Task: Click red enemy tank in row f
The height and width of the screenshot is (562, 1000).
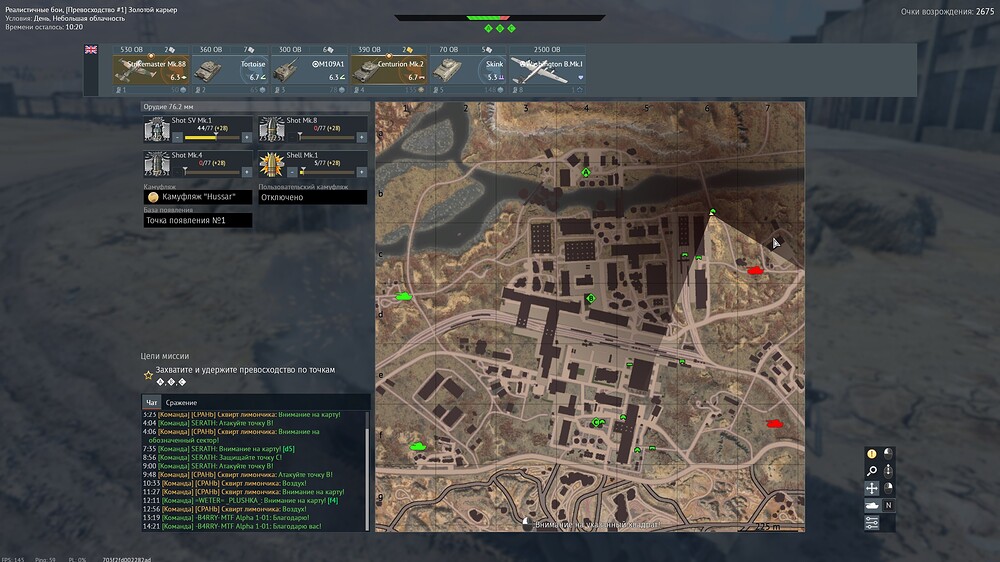Action: coord(774,423)
